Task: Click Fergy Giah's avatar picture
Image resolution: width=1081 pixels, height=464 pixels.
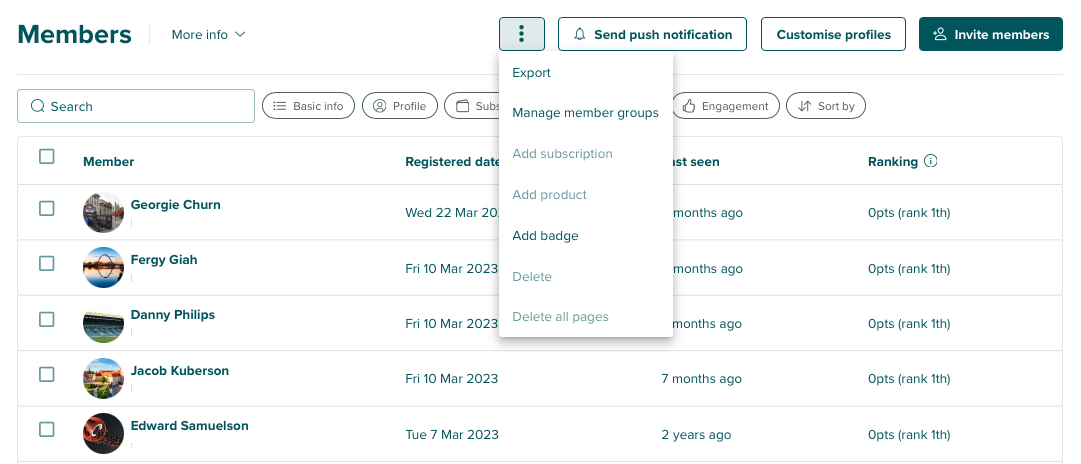Action: 103,267
